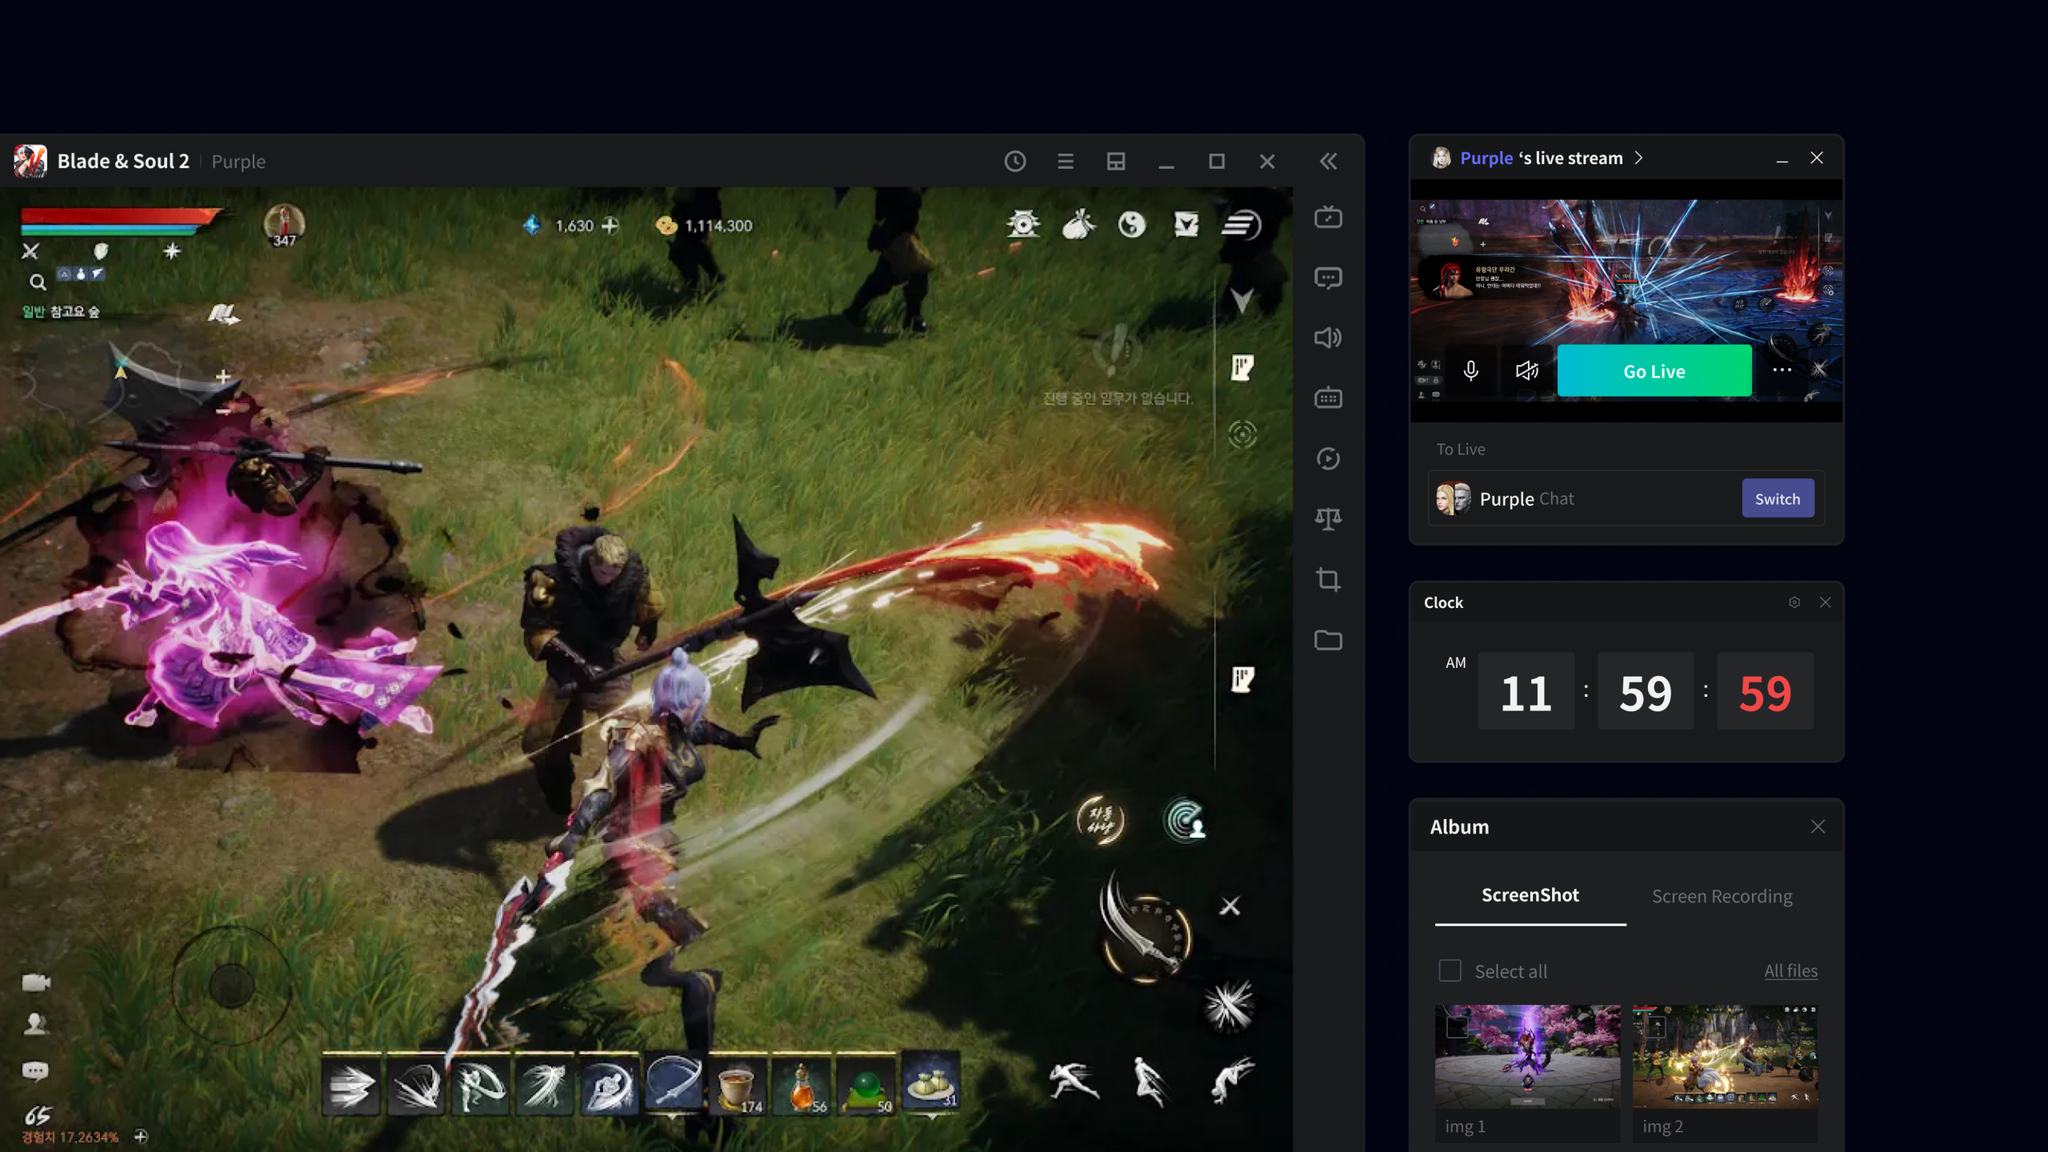Open the history clock icon in title bar
Screen dimensions: 2048x1152
1015,161
